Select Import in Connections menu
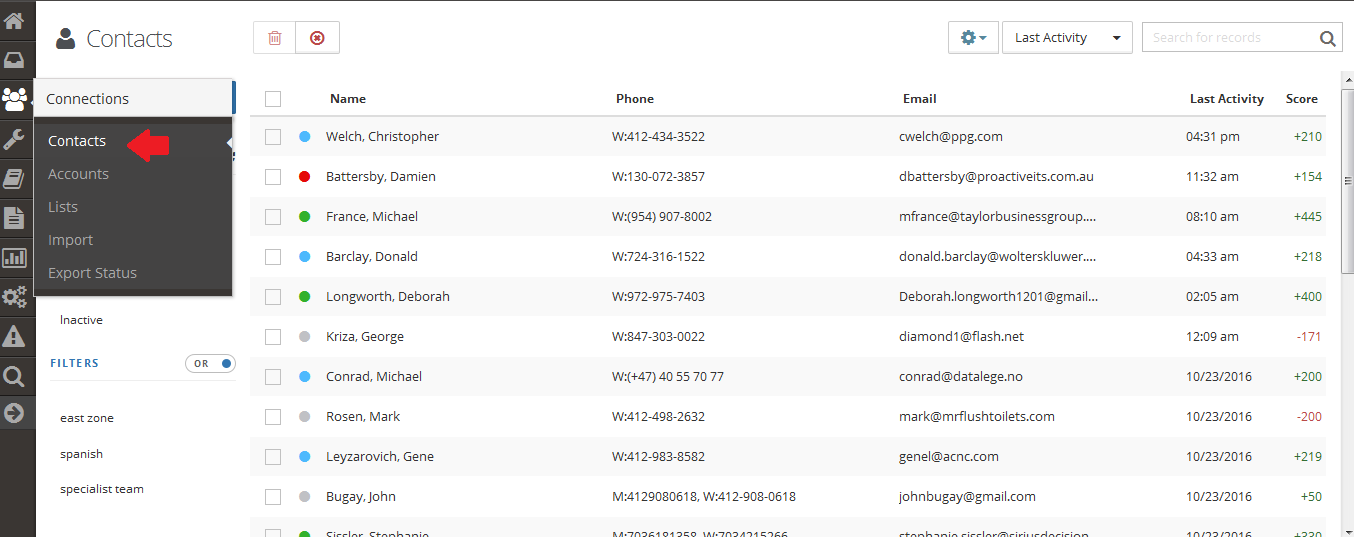 70,240
